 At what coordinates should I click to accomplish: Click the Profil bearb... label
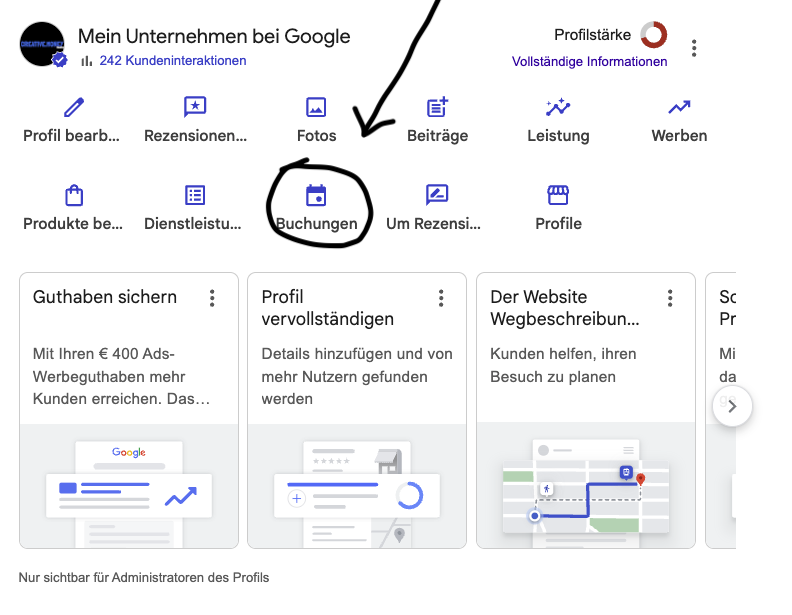pyautogui.click(x=71, y=136)
